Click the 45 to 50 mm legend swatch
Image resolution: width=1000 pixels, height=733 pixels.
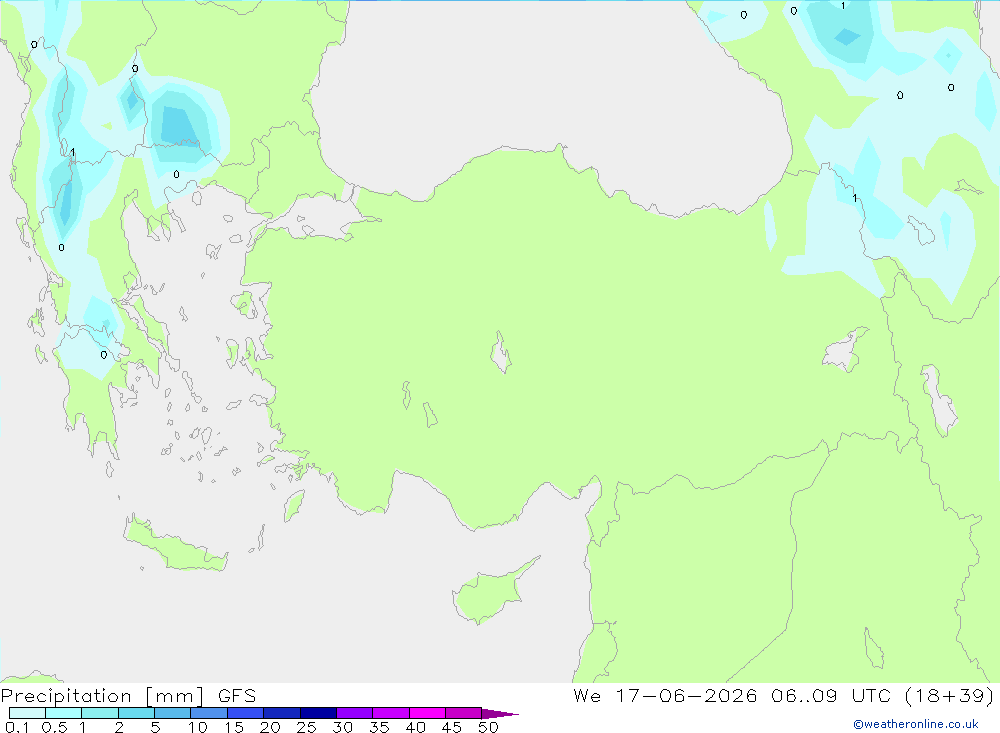tap(464, 713)
